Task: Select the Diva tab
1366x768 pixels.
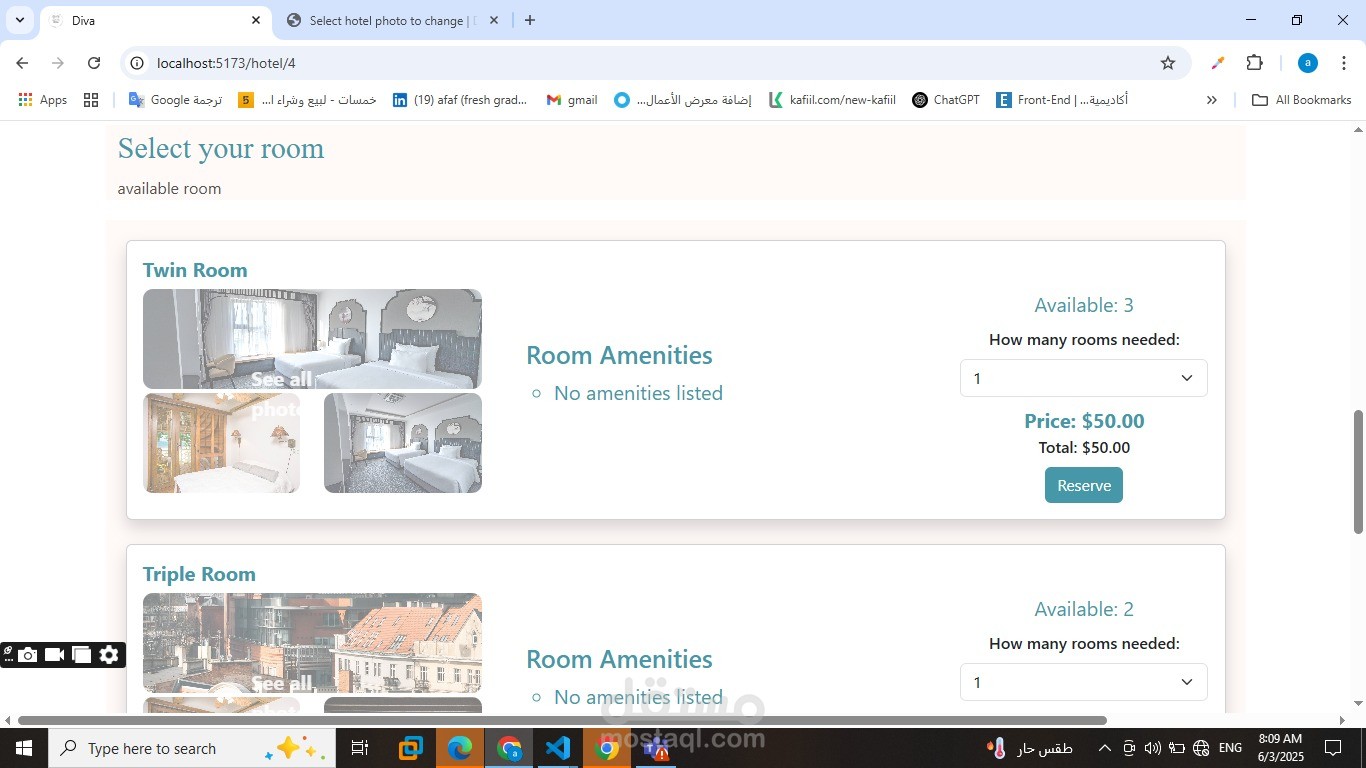Action: [155, 20]
